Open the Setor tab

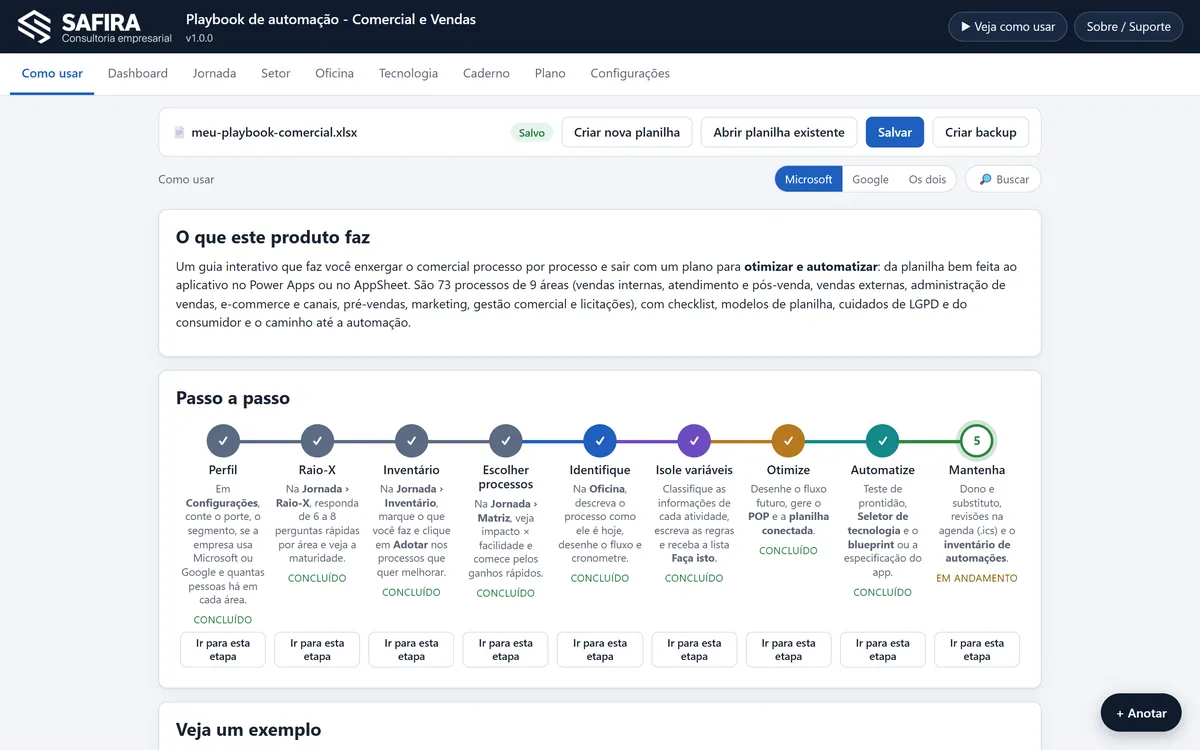click(276, 73)
